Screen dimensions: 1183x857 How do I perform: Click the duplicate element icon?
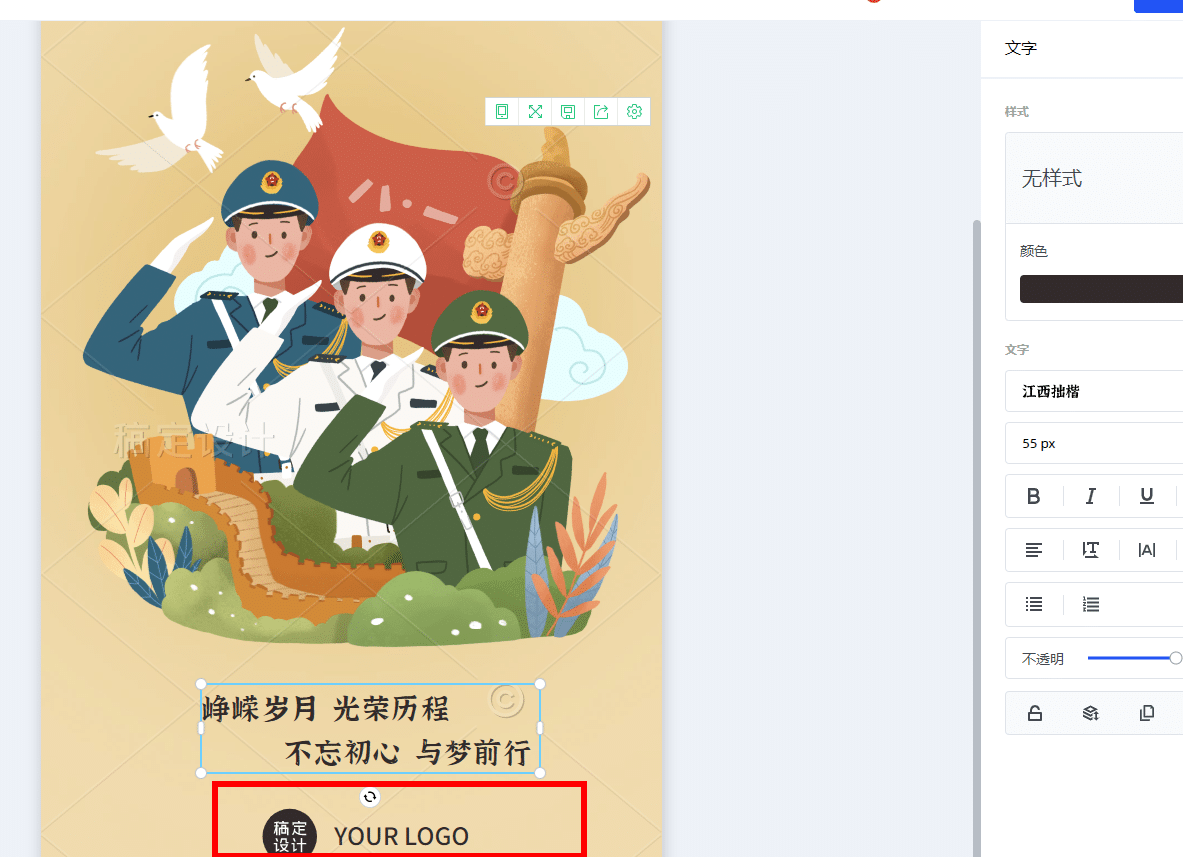[1147, 713]
